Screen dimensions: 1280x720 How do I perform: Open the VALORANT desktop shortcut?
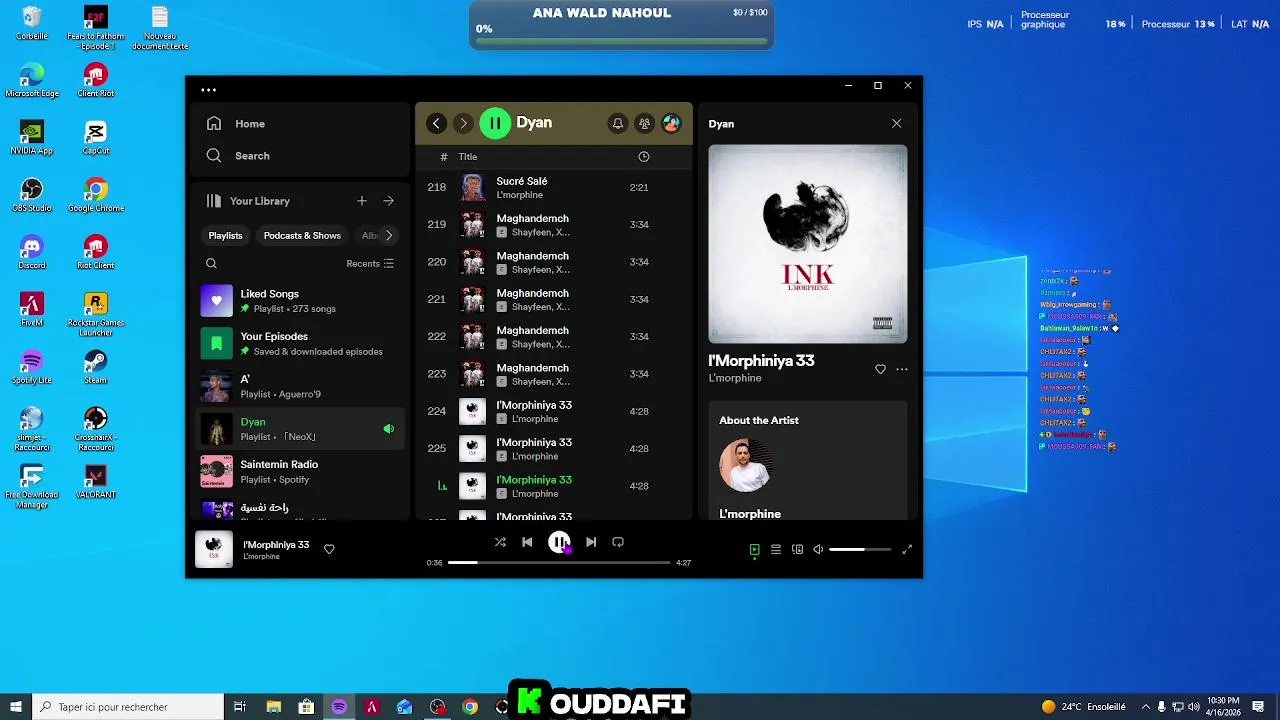[96, 481]
